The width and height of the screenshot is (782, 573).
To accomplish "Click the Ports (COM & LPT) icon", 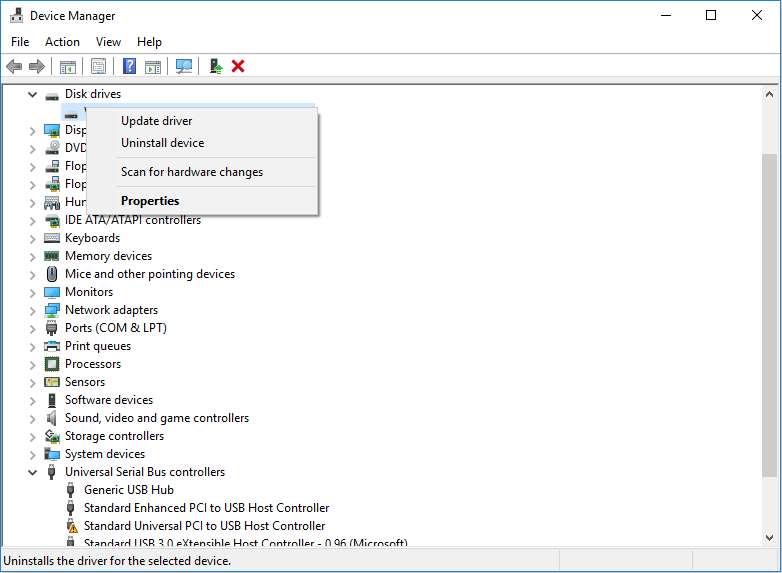I will coord(52,328).
